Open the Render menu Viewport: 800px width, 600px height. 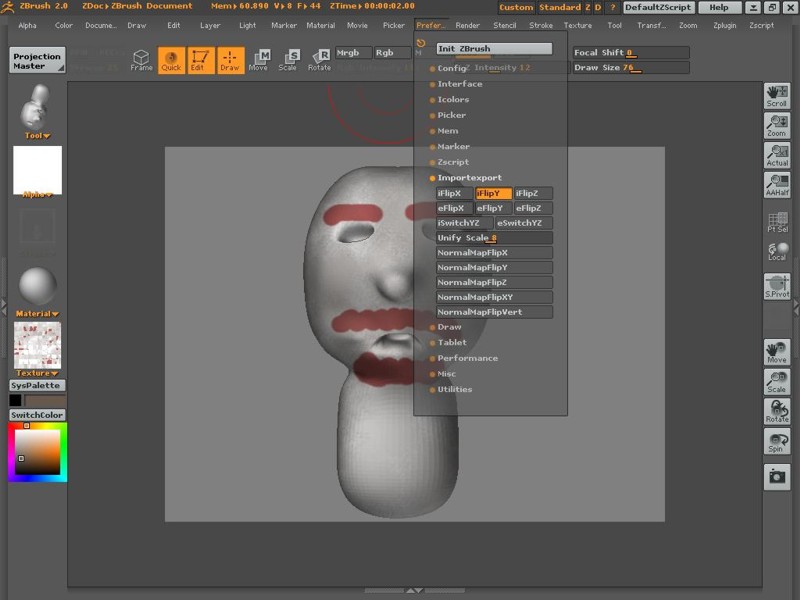pos(467,25)
